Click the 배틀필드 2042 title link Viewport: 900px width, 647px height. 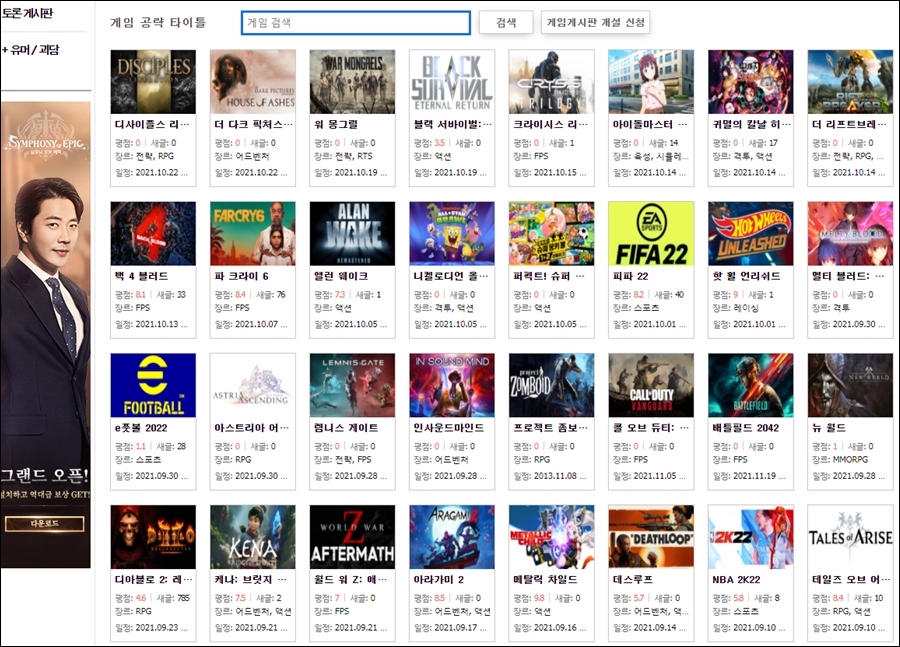coord(746,428)
